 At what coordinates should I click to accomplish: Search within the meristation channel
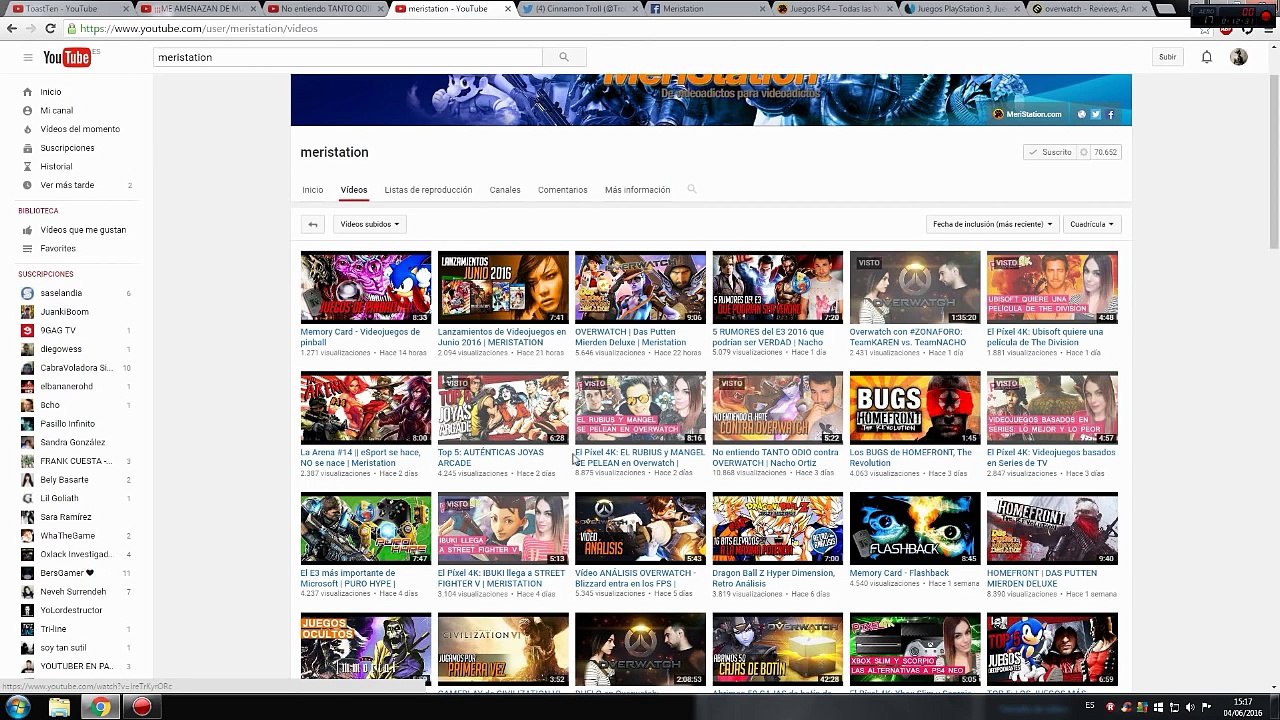coord(691,189)
